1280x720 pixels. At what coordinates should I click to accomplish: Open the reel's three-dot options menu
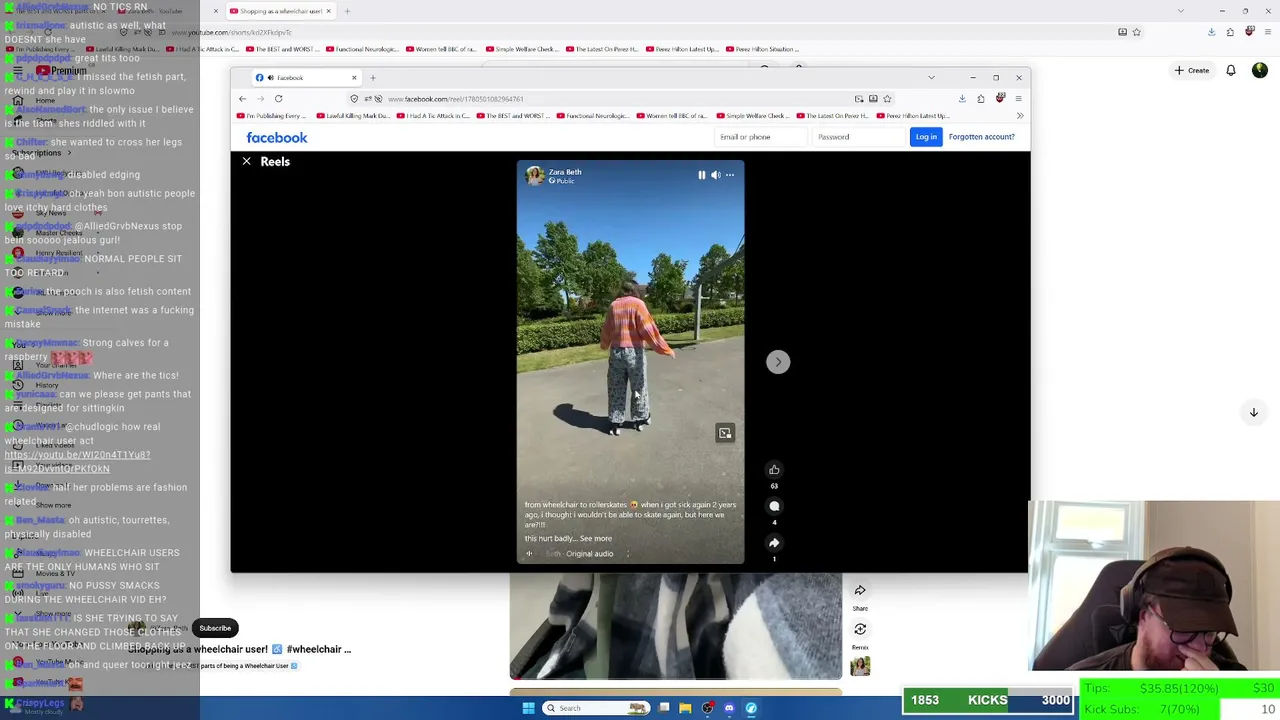pyautogui.click(x=730, y=175)
